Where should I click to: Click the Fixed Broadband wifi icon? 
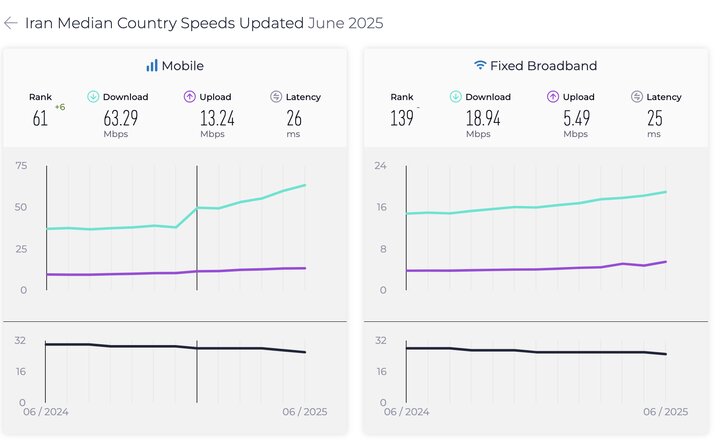[x=480, y=66]
